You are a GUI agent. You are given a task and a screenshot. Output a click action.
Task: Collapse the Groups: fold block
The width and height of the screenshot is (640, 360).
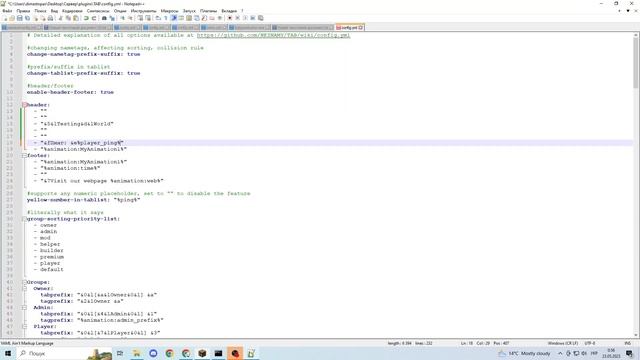point(24,282)
